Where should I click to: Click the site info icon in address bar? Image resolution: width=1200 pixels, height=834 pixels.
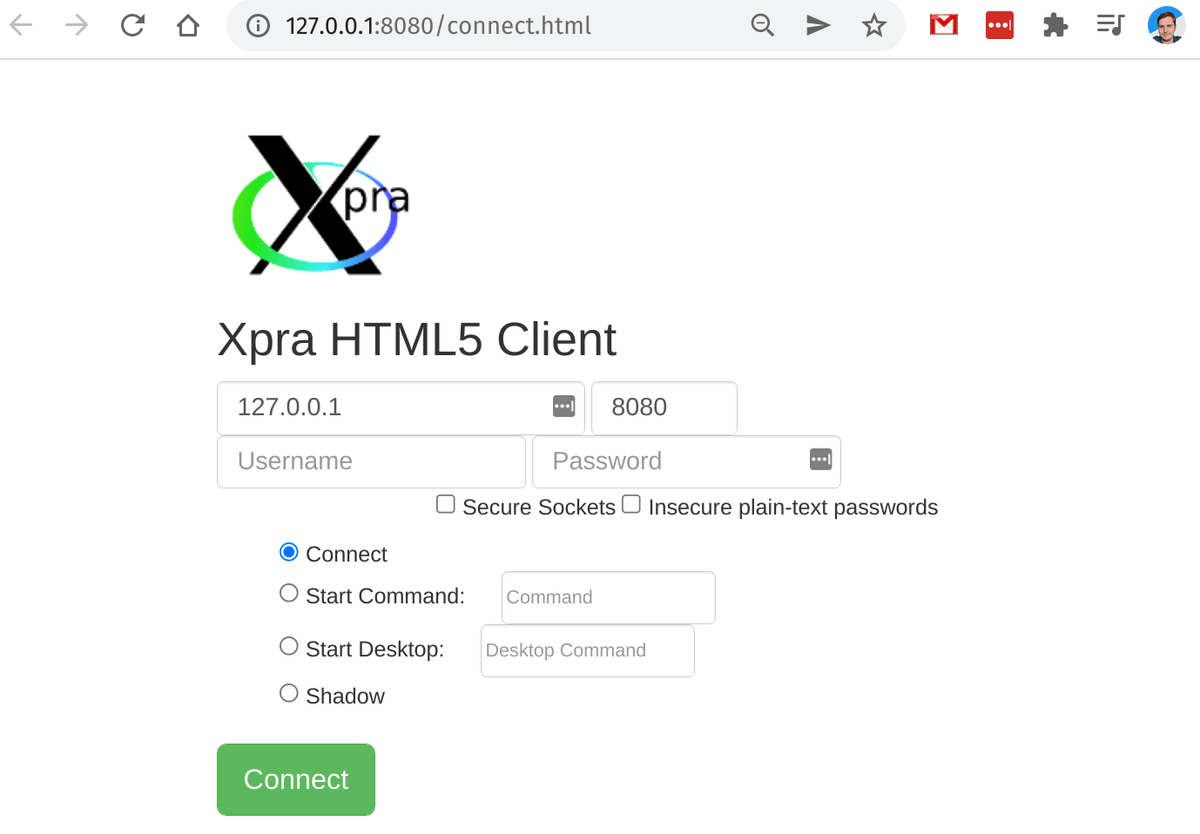pos(259,25)
